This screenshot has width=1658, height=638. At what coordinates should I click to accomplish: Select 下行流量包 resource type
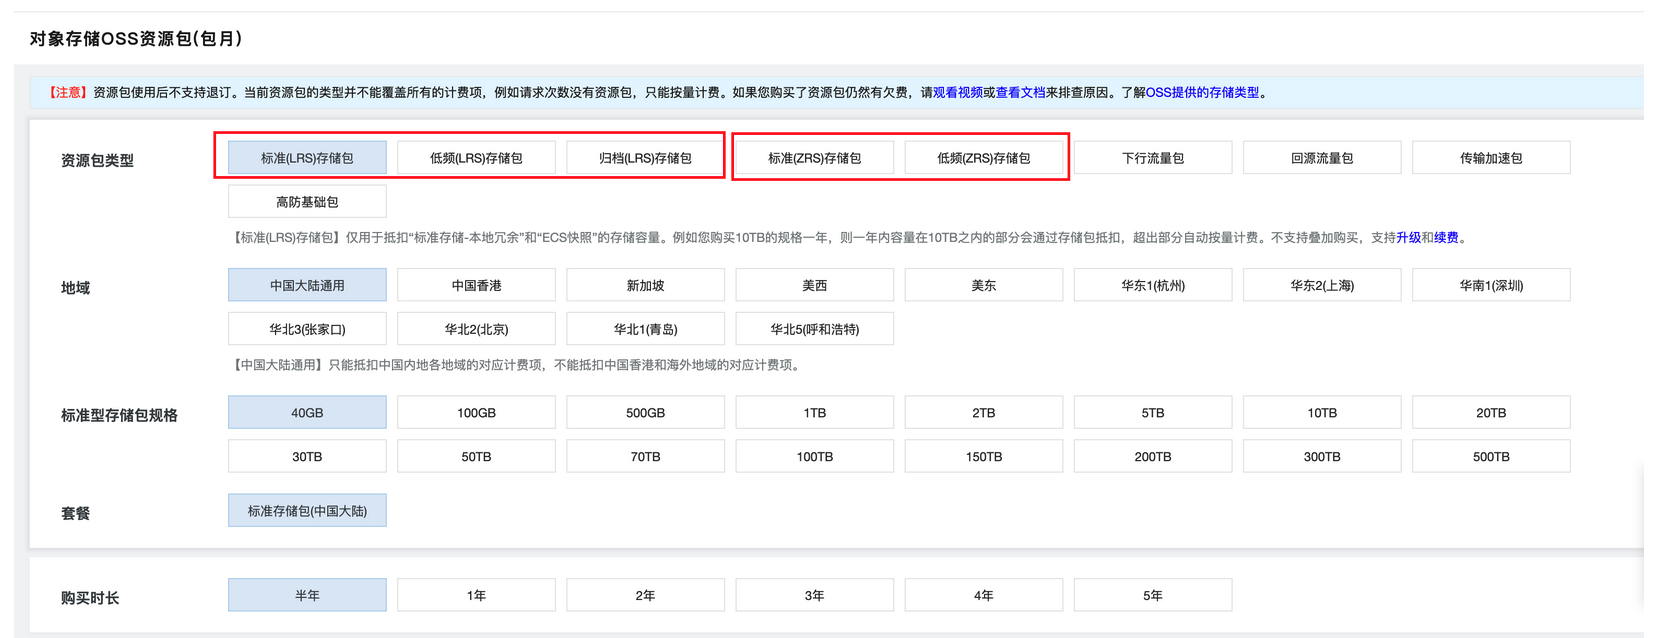(x=1153, y=158)
